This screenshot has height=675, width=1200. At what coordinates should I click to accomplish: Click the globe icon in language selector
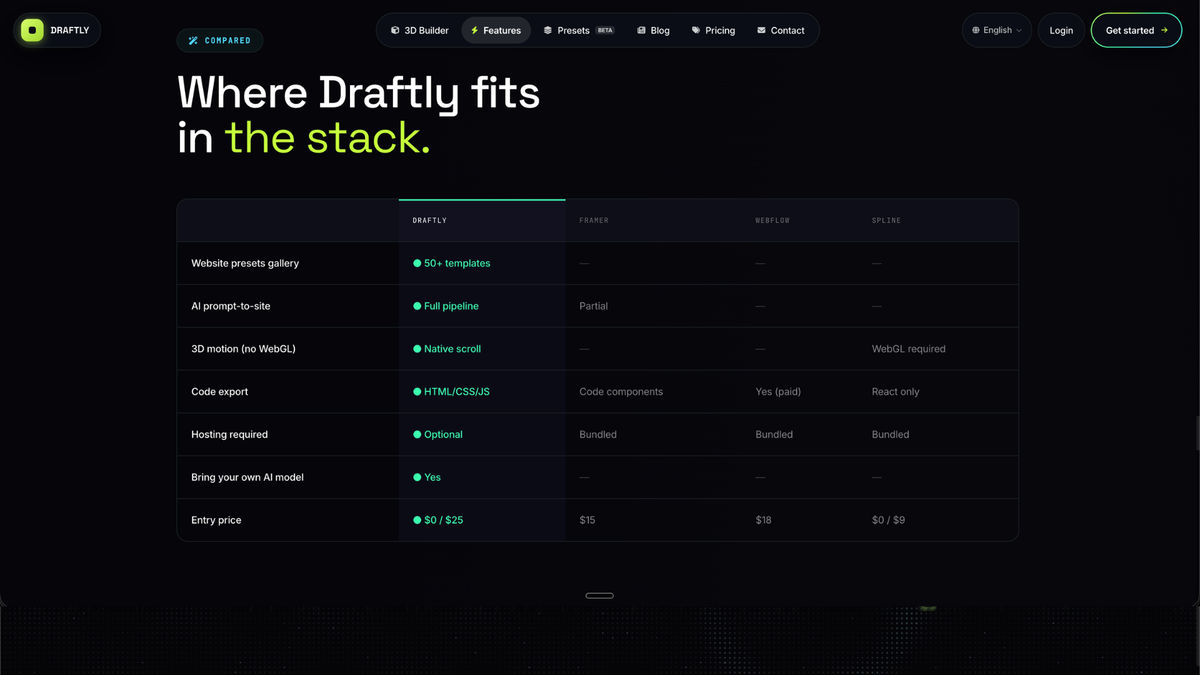click(976, 30)
